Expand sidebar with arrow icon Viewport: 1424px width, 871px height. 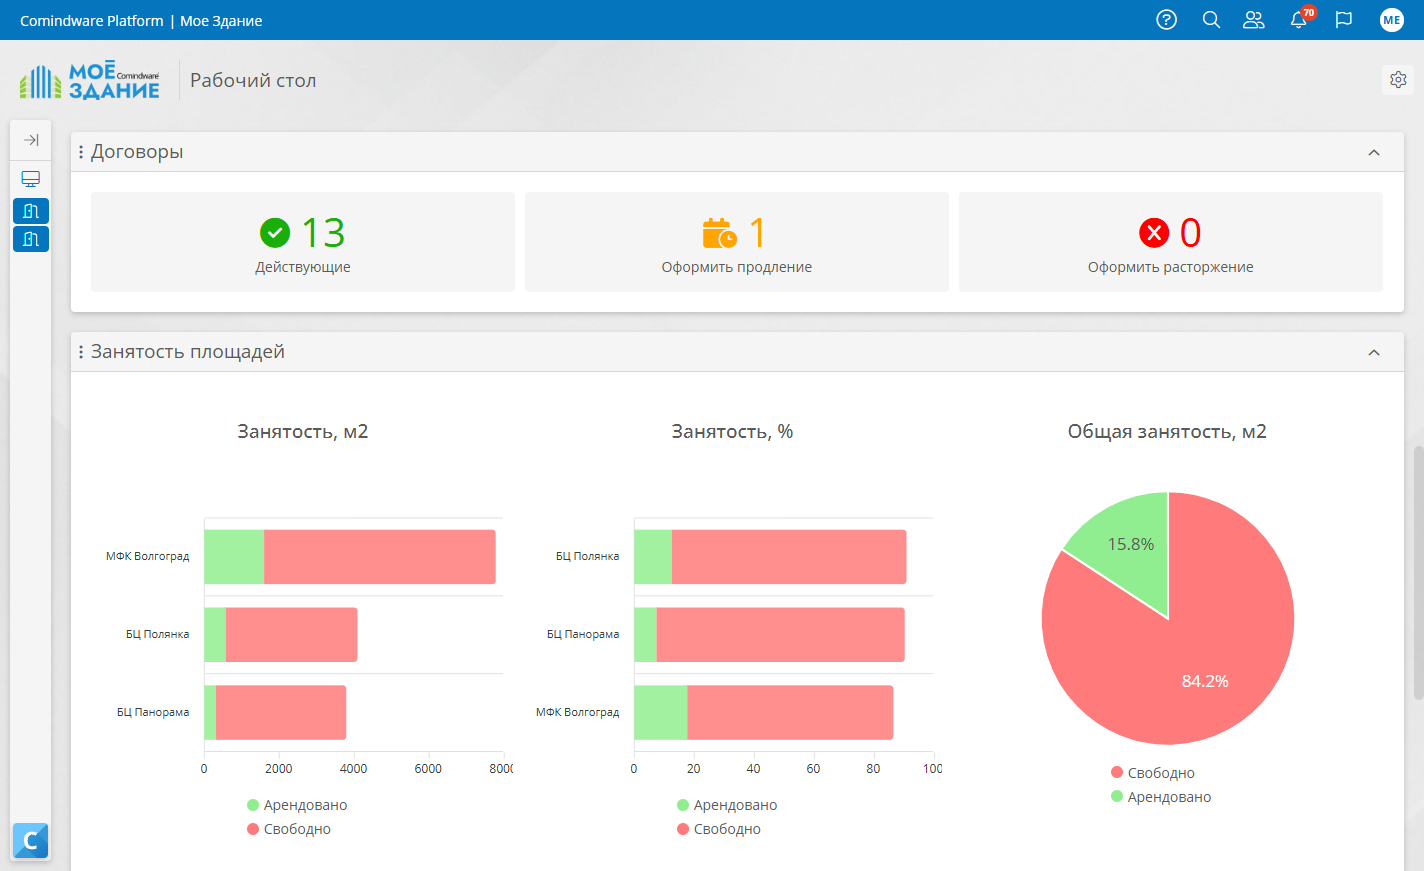pyautogui.click(x=31, y=140)
